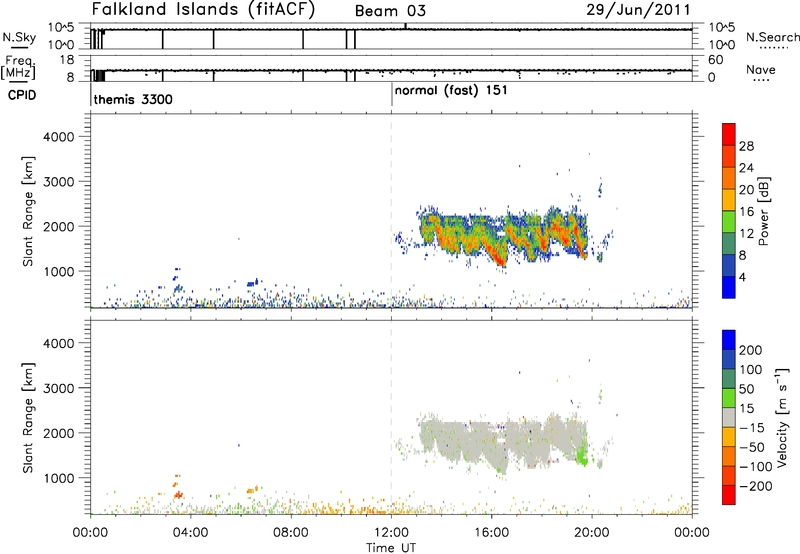The width and height of the screenshot is (800, 554).
Task: Click the '08:00' time axis label
Action: (x=291, y=533)
